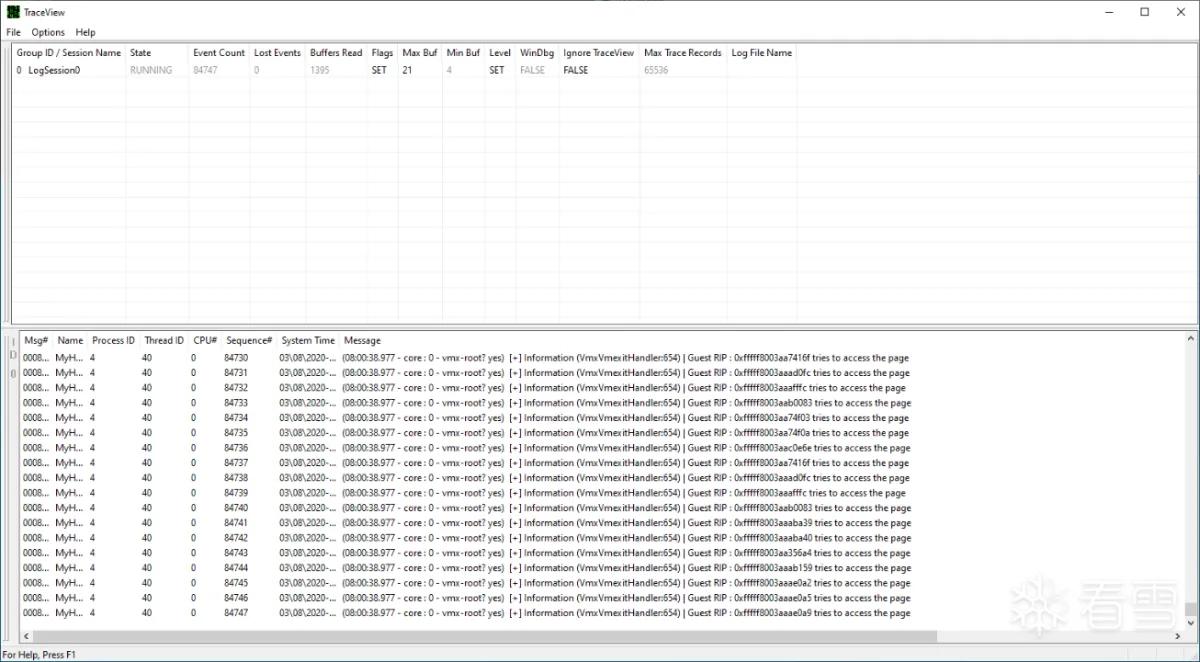Click the Max Trace Records column header
Screen dimensions: 1200x662
683,53
